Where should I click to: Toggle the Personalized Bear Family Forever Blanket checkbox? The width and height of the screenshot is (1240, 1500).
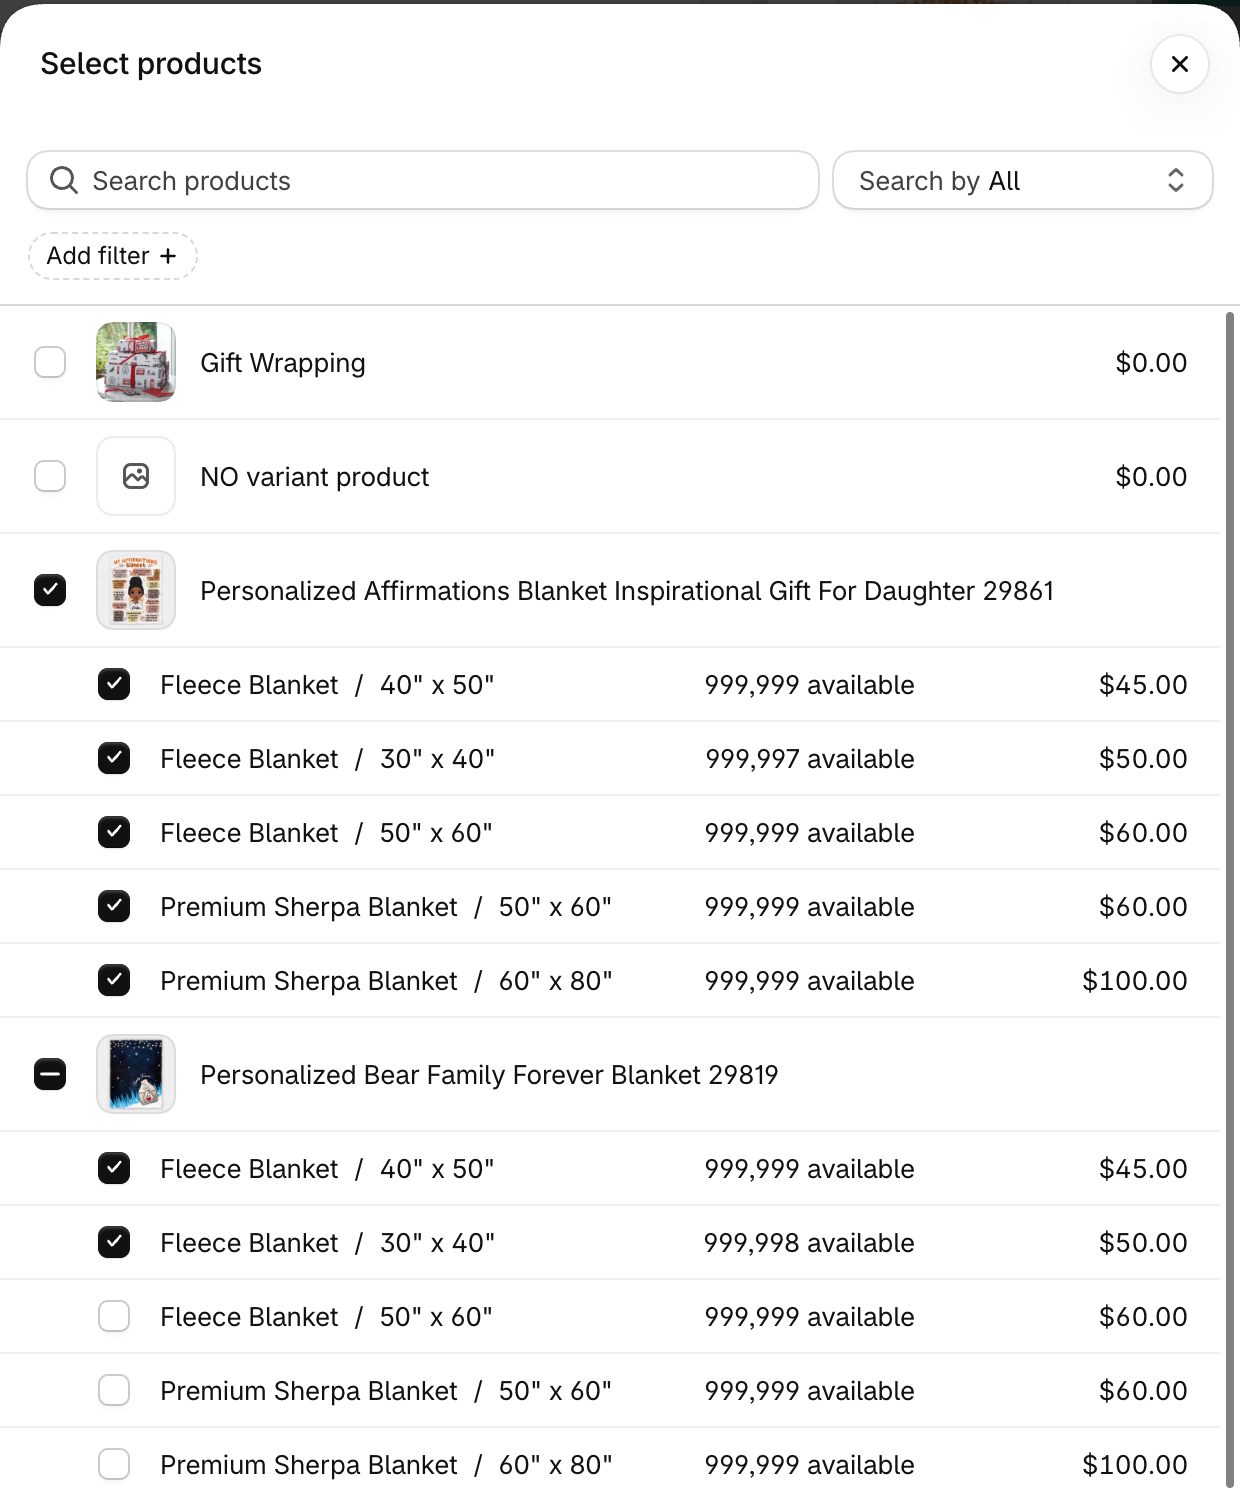point(50,1074)
